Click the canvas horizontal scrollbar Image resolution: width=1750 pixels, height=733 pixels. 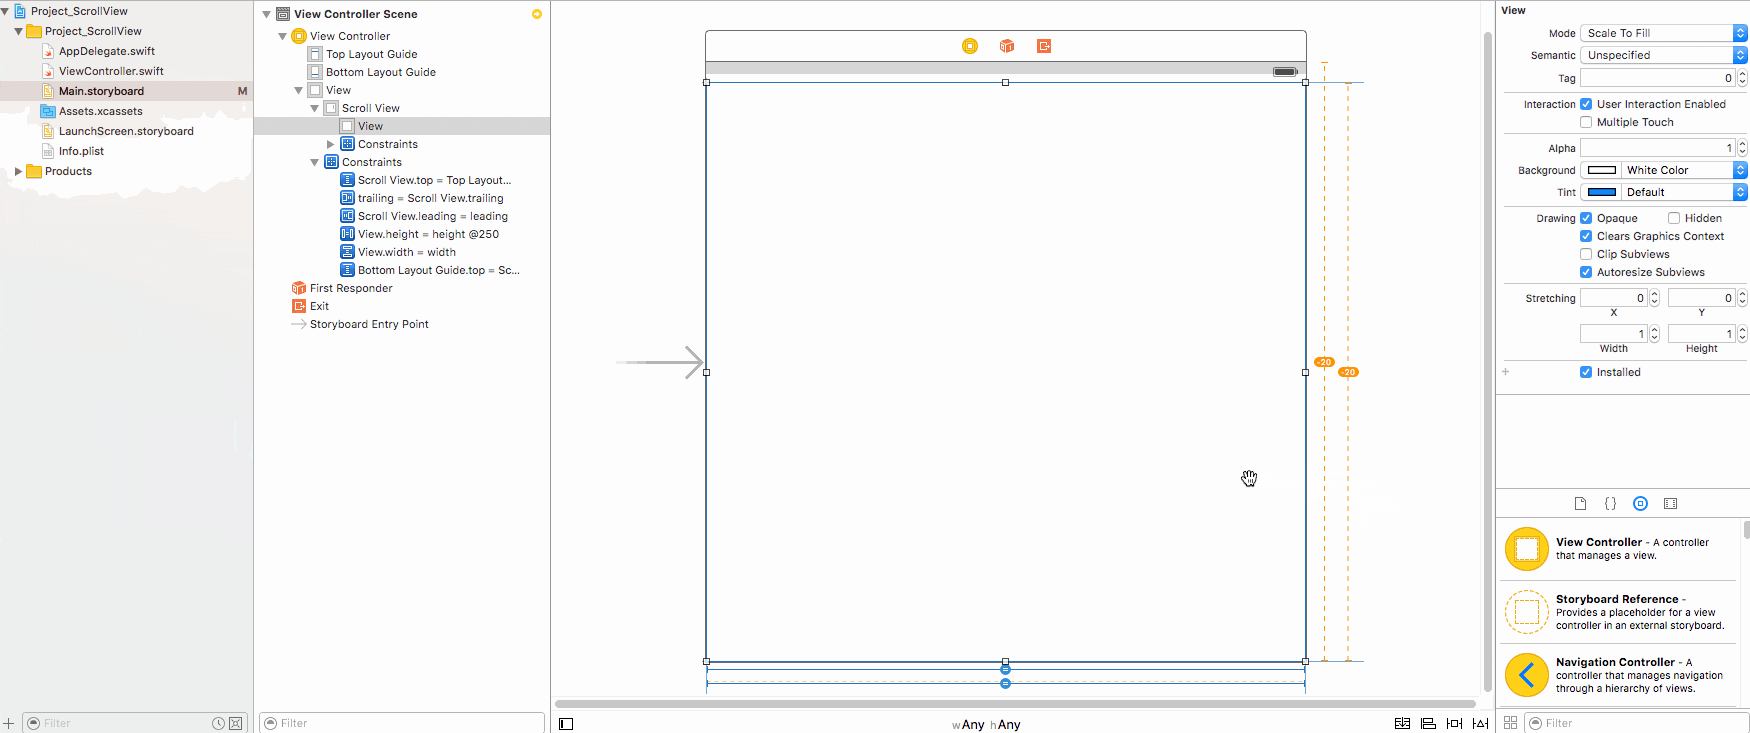(x=1015, y=704)
